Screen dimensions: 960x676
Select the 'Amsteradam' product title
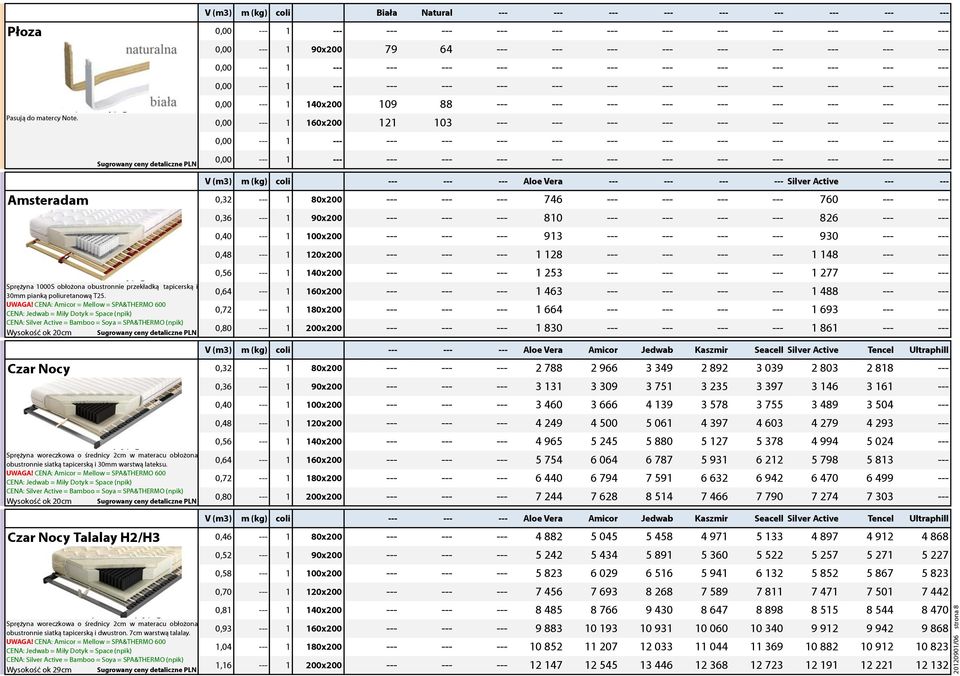click(x=48, y=200)
